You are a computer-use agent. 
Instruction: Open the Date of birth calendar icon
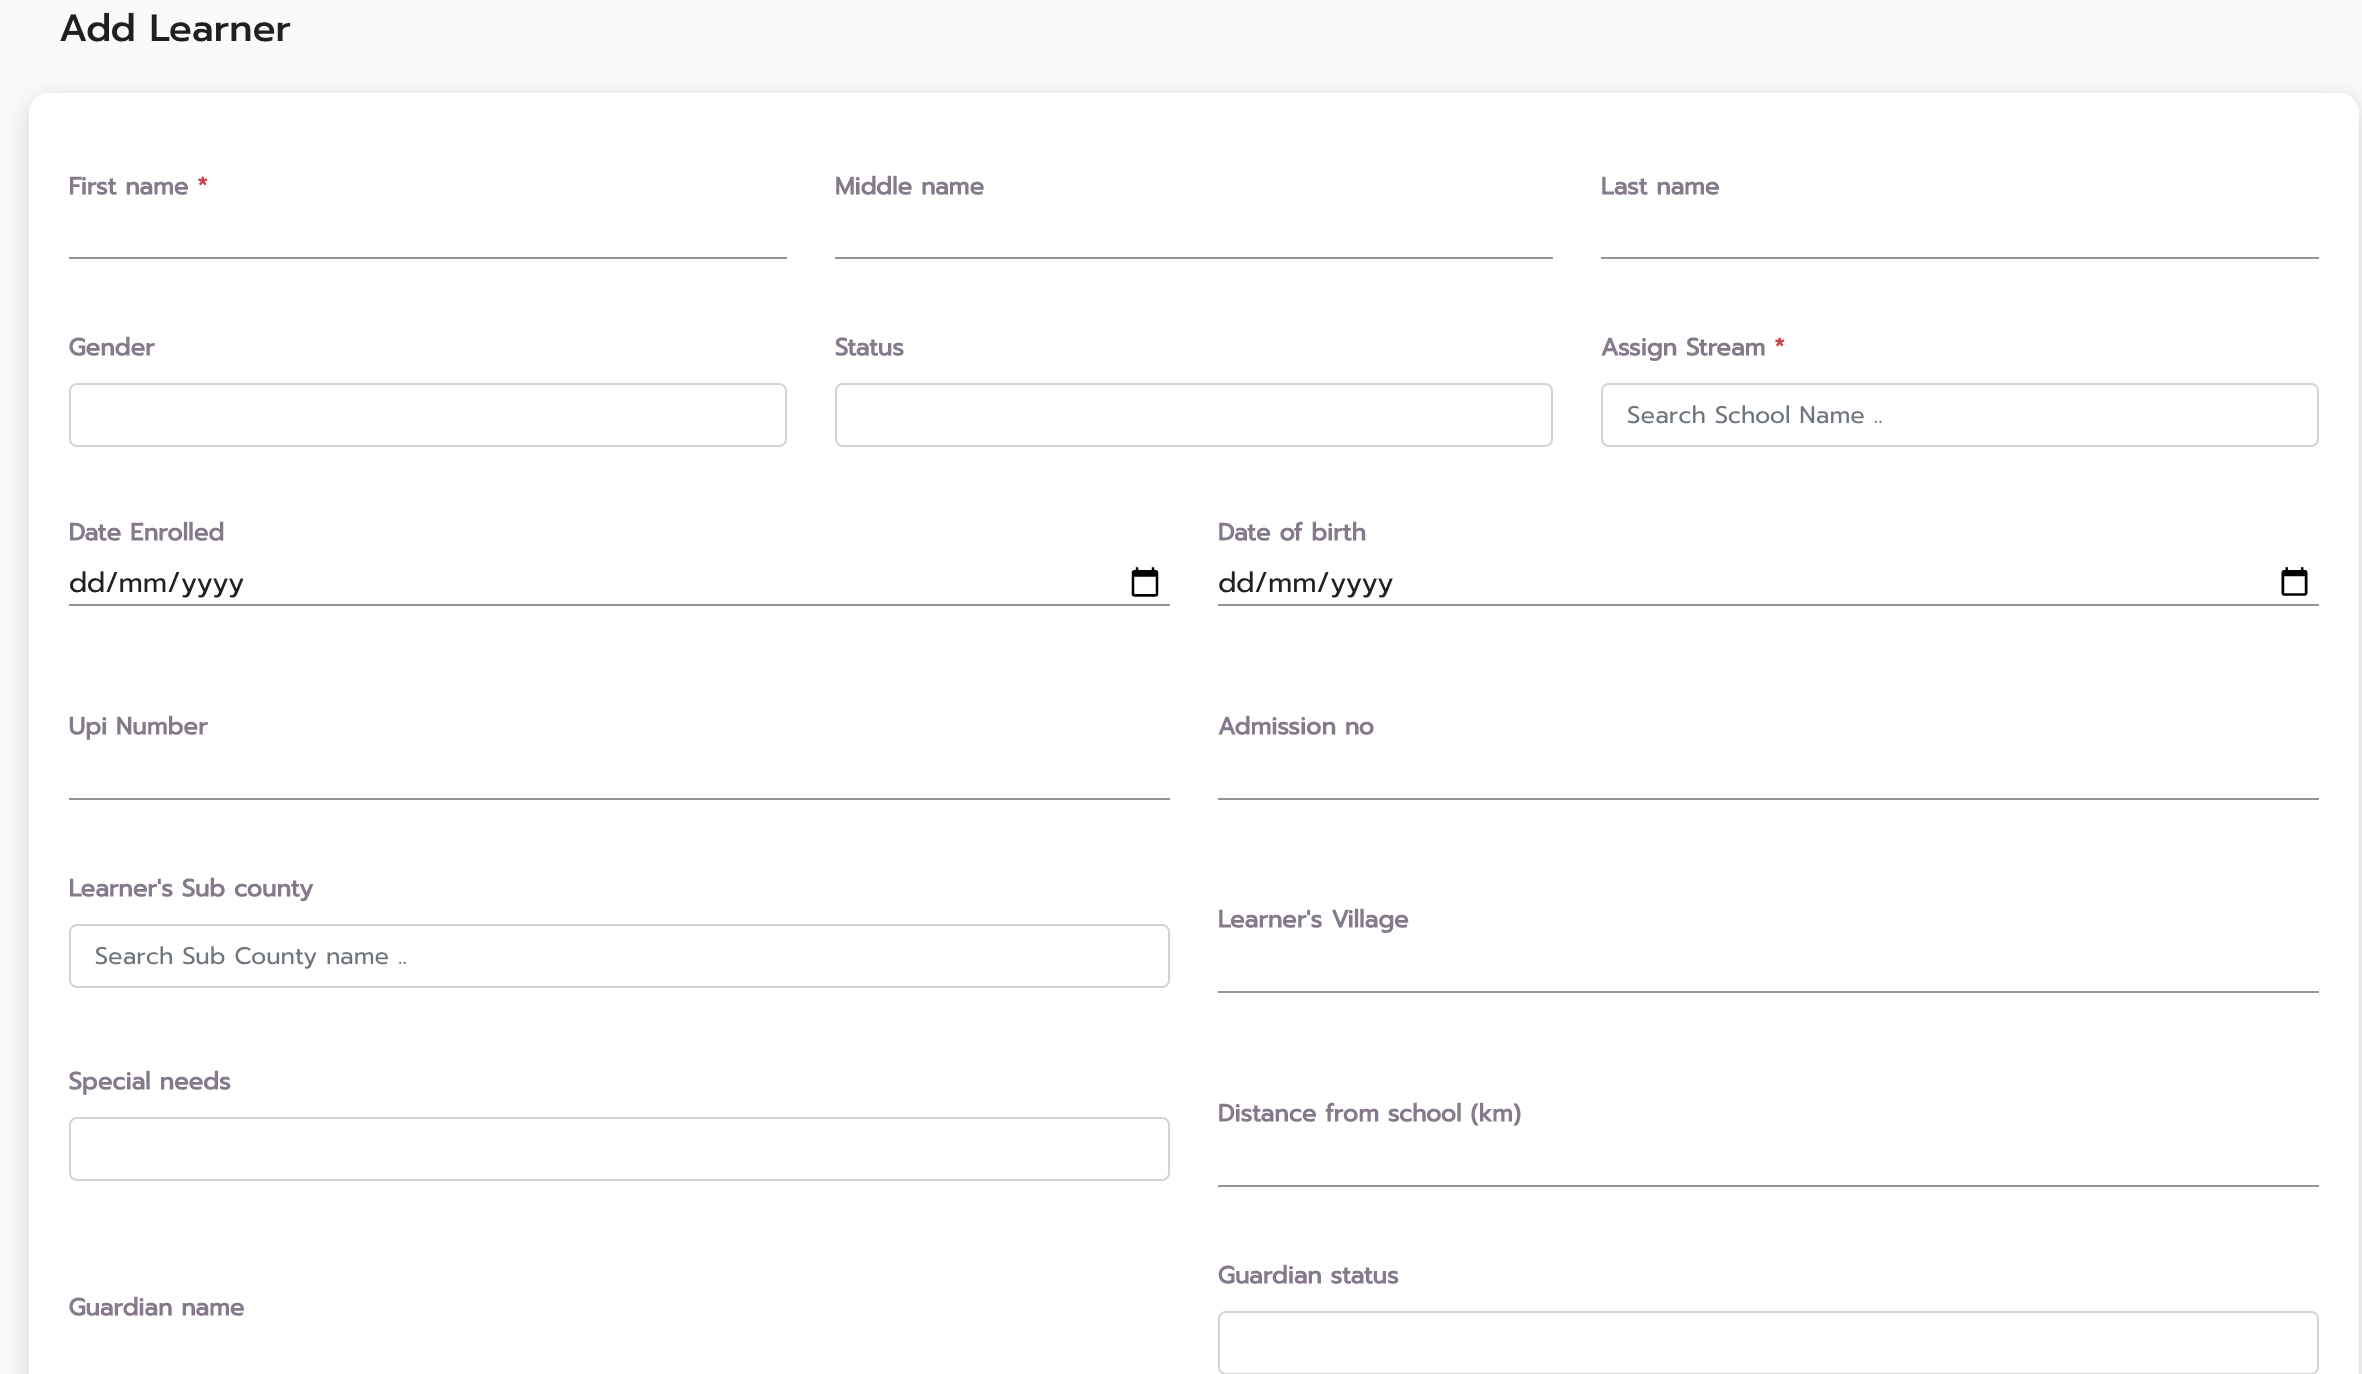point(2293,582)
